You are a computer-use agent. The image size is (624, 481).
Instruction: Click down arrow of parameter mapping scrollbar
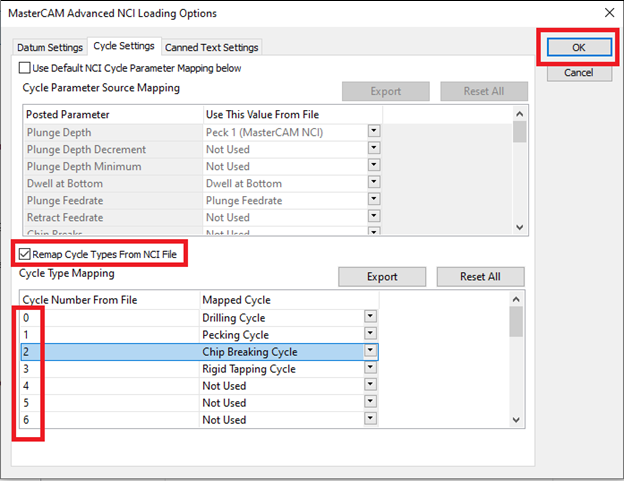click(519, 228)
